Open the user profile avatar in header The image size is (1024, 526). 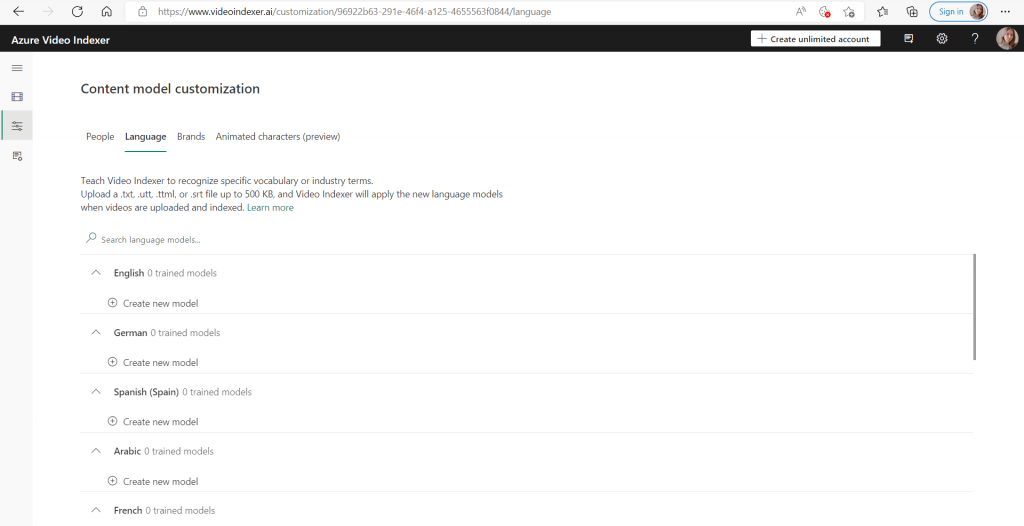pos(1006,39)
